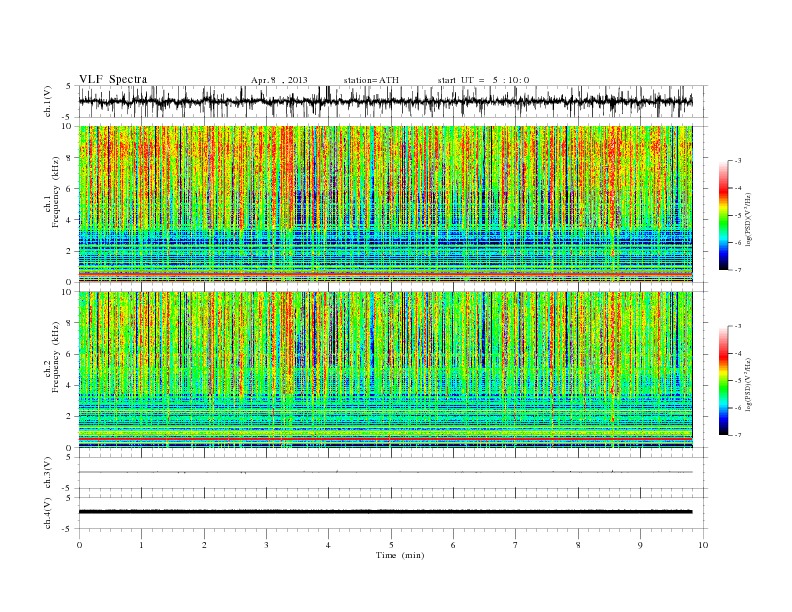Click the ch.2 spectrogram color scale bar
Screen dimensions: 792x612
[723, 381]
